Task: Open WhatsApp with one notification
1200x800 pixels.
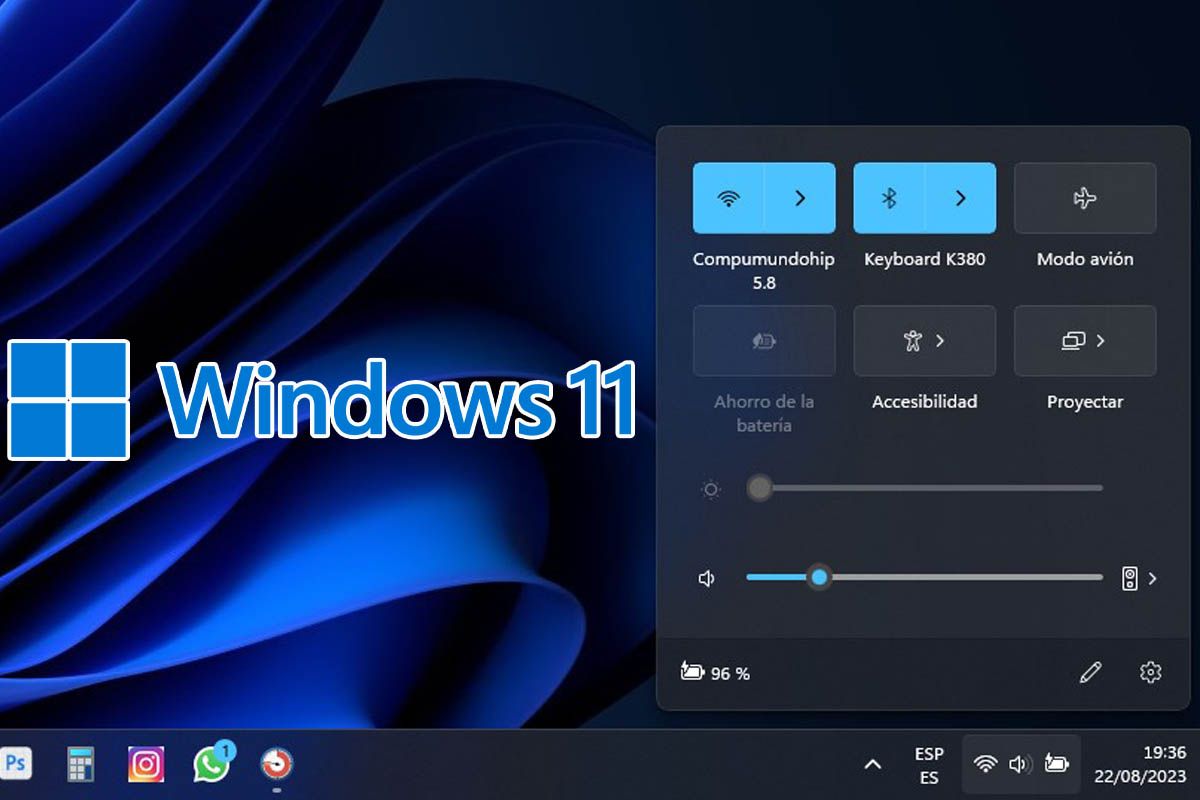Action: pyautogui.click(x=213, y=763)
